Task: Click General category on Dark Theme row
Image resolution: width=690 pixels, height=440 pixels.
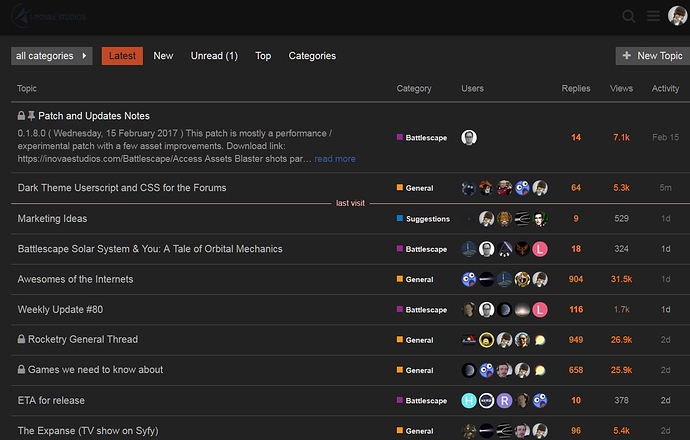Action: tap(415, 188)
